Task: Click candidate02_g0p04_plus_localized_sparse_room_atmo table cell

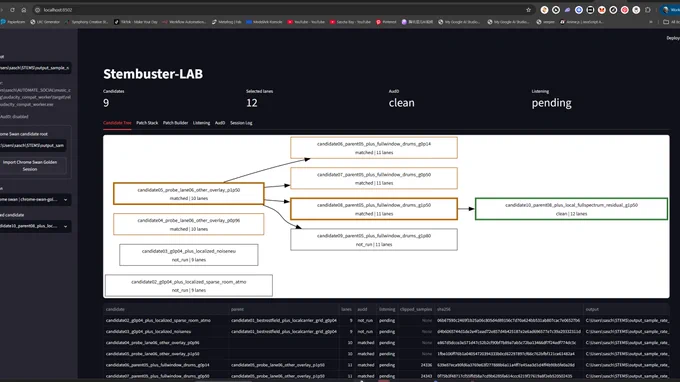Action: [166, 320]
